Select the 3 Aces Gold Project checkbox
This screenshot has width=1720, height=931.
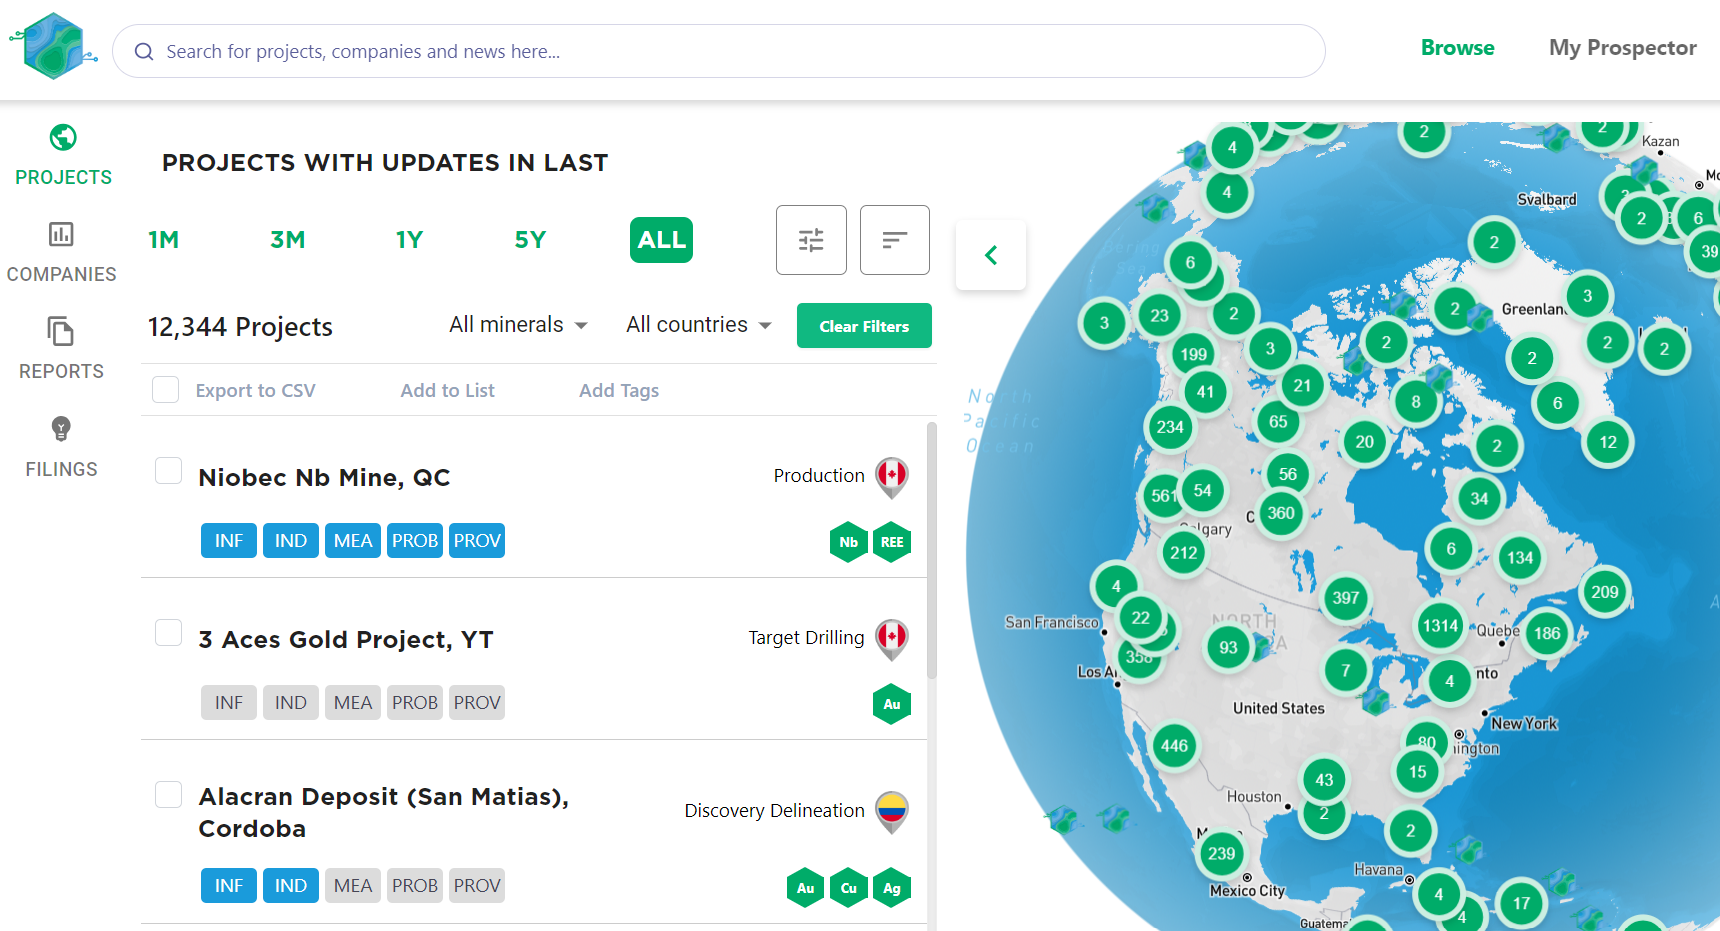[x=169, y=633]
